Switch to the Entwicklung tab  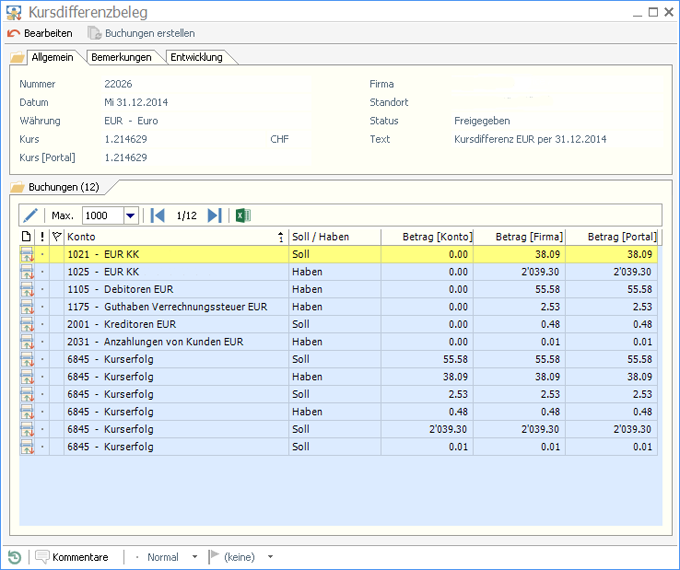point(196,57)
